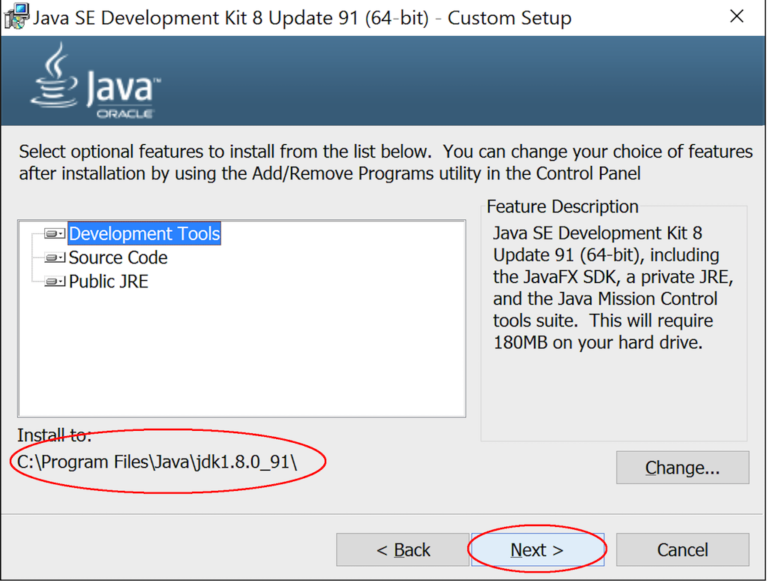Image resolution: width=768 pixels, height=581 pixels.
Task: Click the Change... install location button
Action: [x=682, y=467]
